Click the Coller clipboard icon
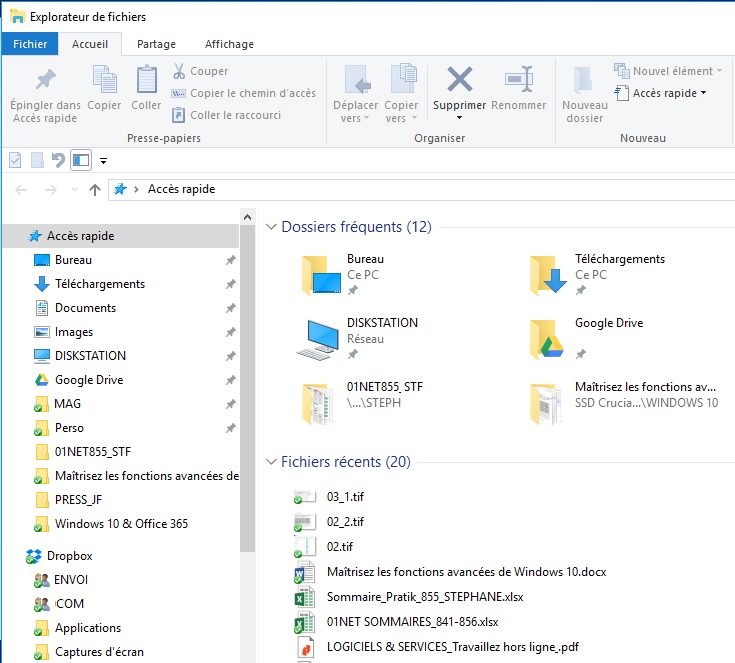 pyautogui.click(x=146, y=79)
